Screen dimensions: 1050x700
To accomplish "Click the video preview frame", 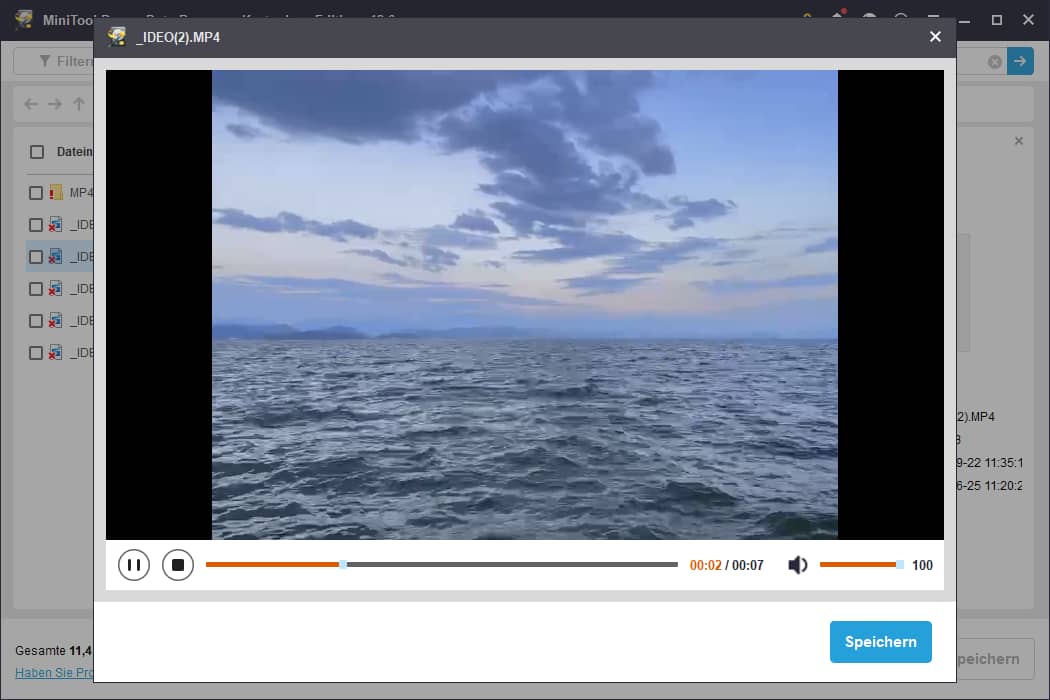I will (x=524, y=304).
